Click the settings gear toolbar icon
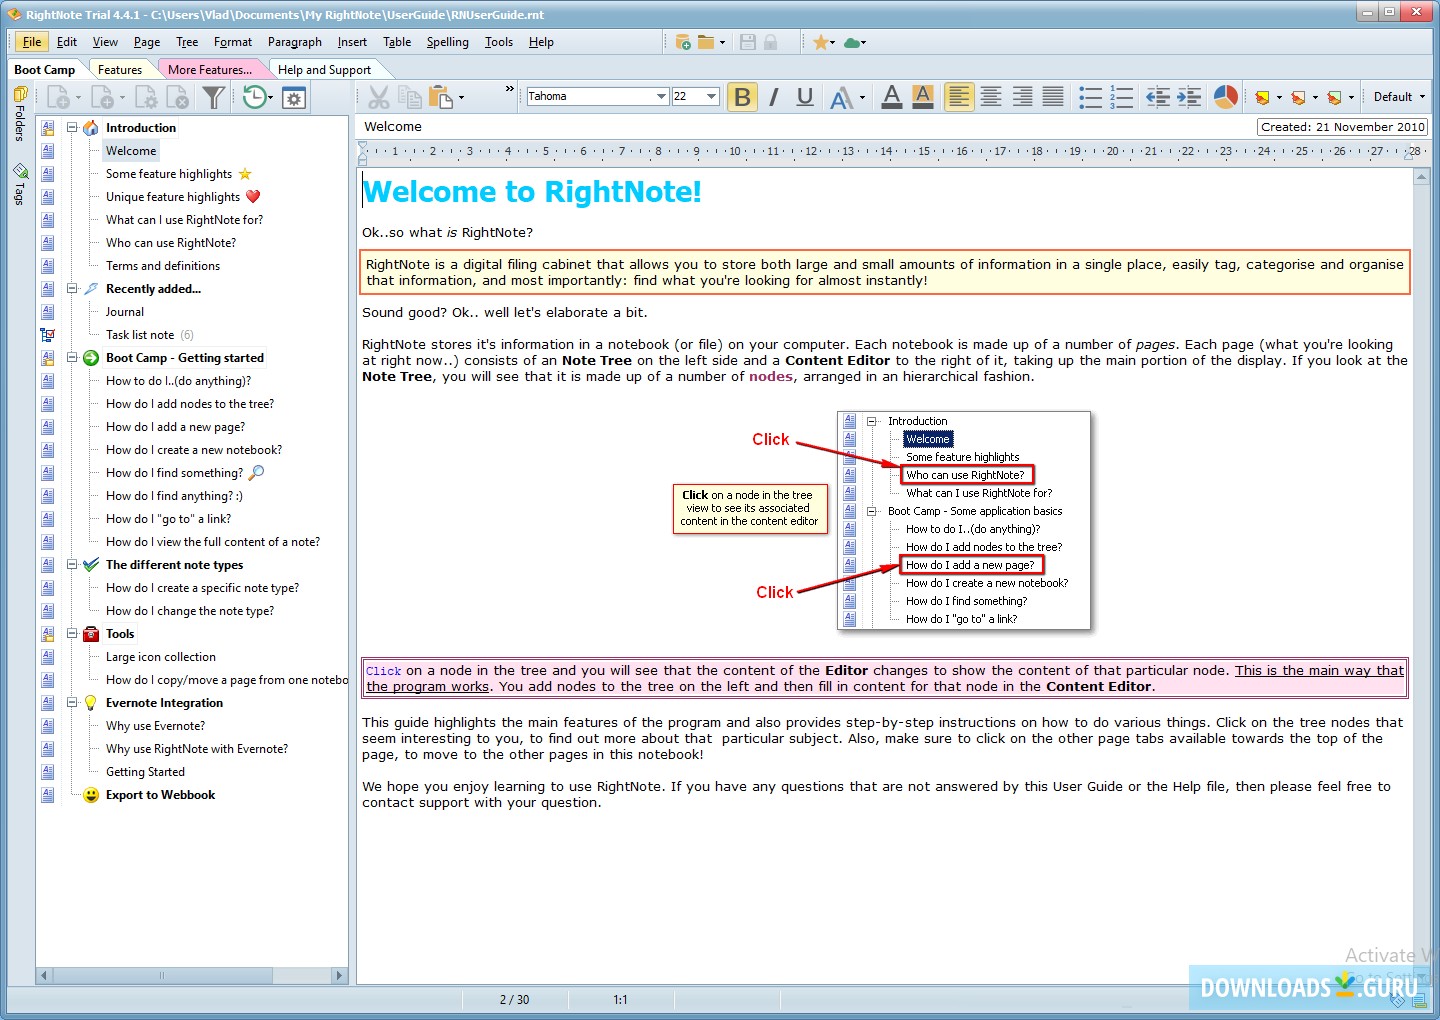 point(293,97)
